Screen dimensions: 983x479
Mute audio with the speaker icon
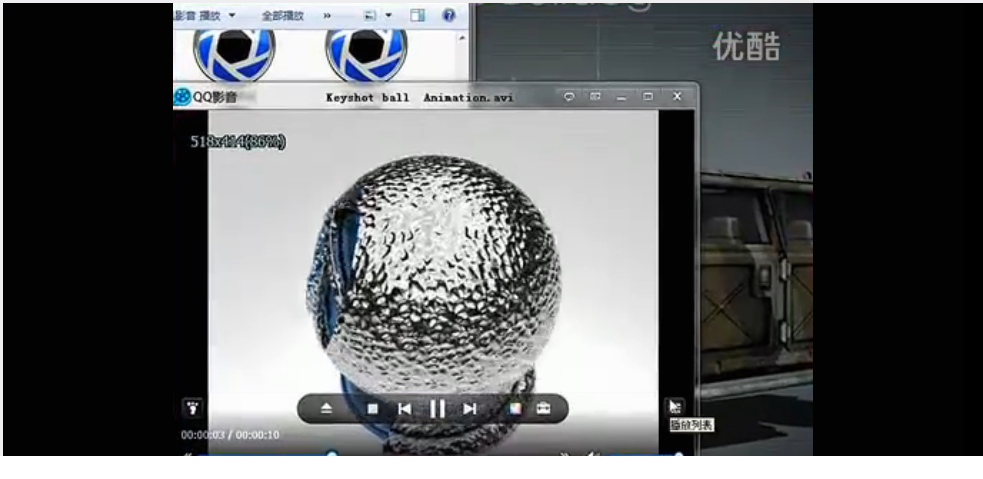click(592, 453)
